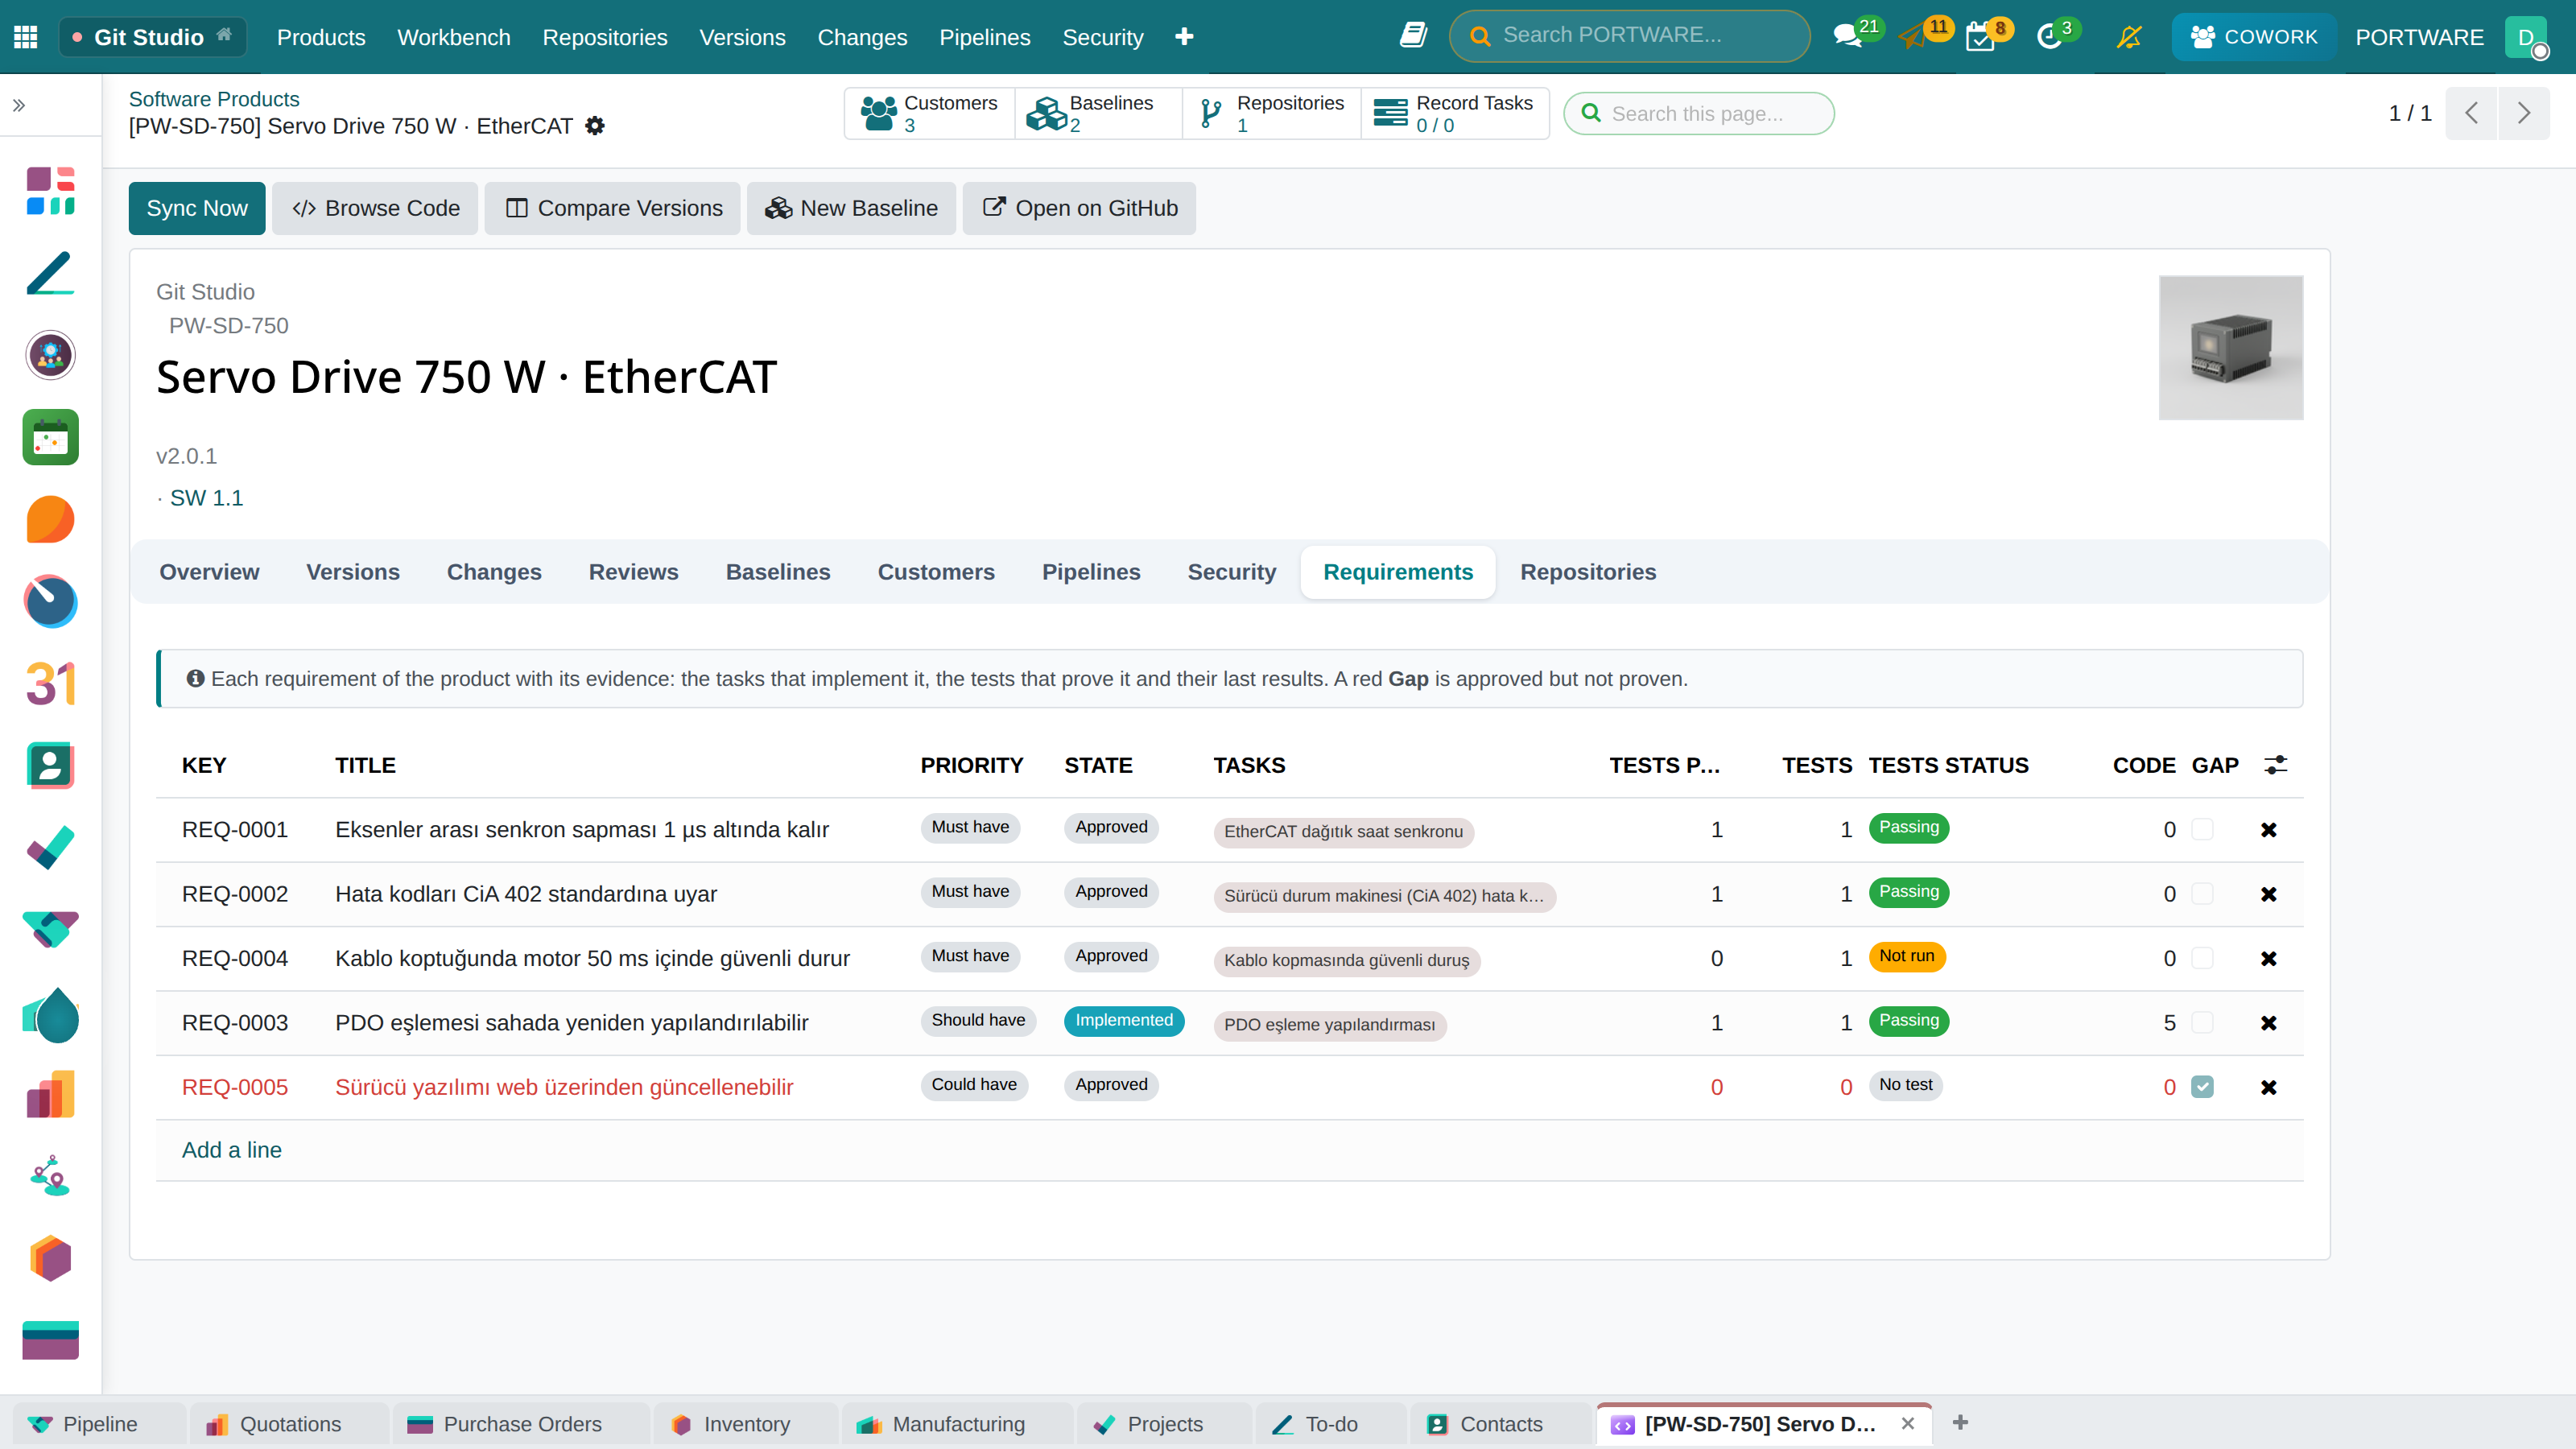Open the chat messages icon with badge 21
The width and height of the screenshot is (2576, 1449).
click(x=1848, y=37)
